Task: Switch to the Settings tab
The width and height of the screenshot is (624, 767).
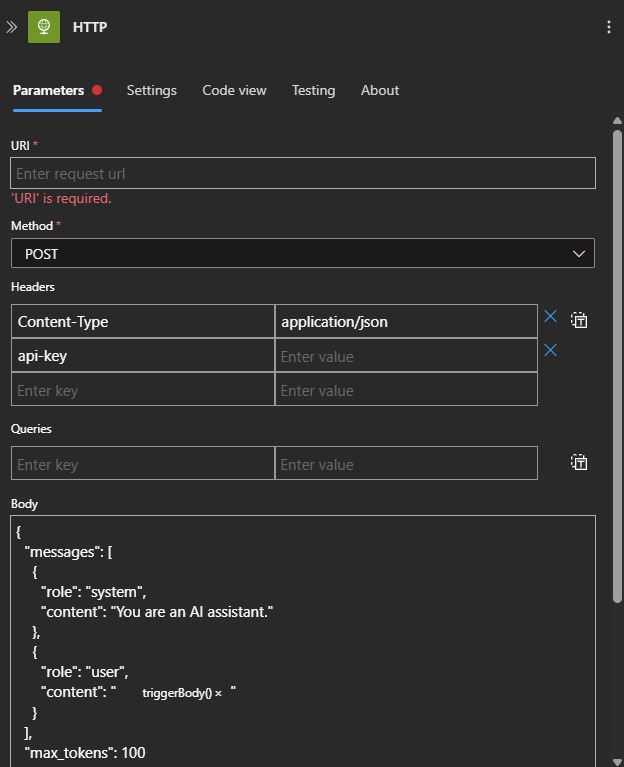Action: [152, 90]
